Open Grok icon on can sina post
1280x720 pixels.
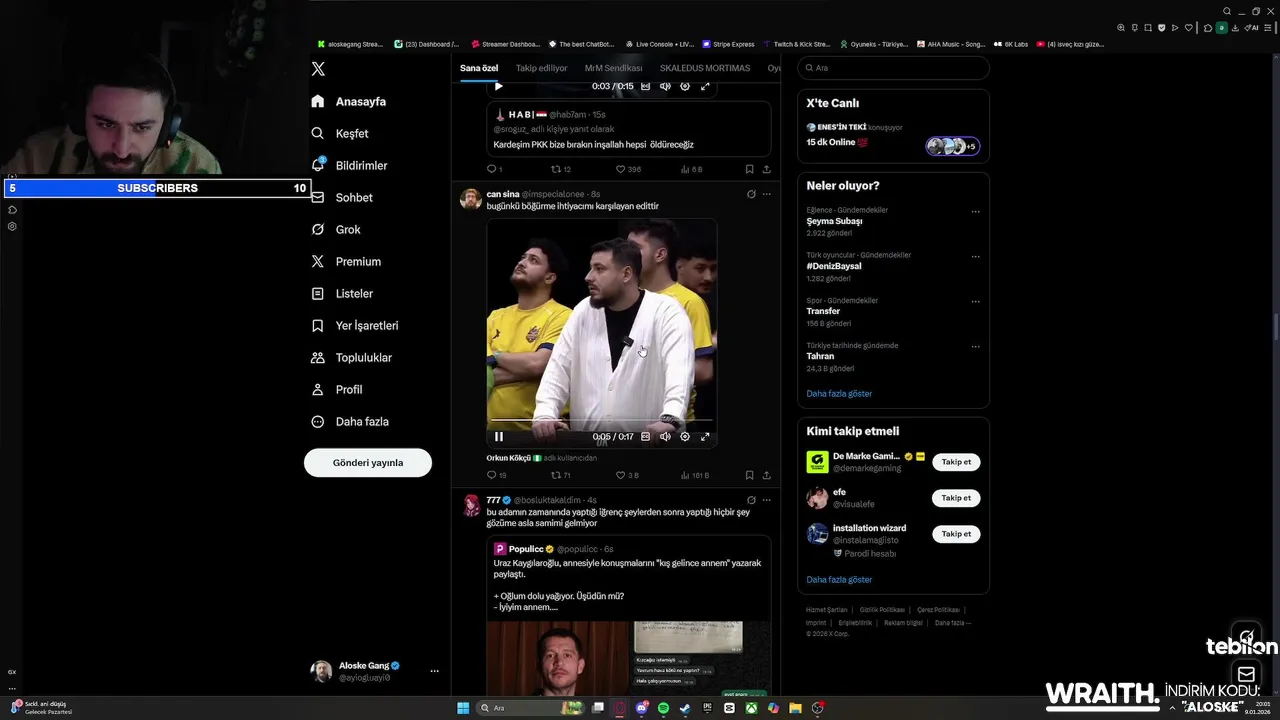click(751, 194)
